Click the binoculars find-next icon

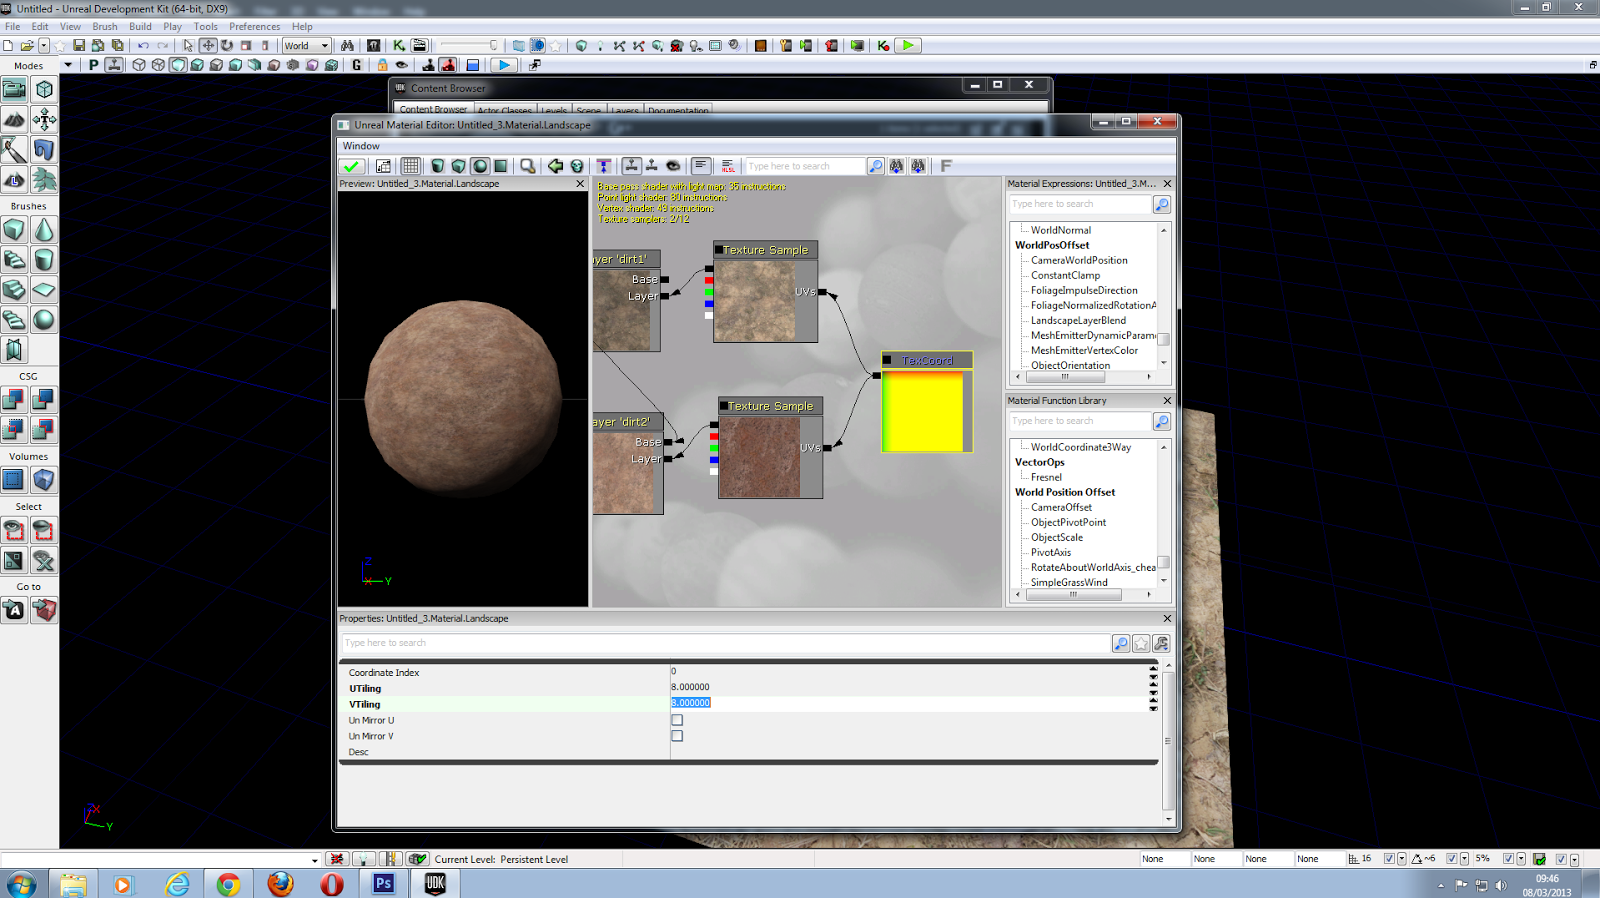(x=897, y=166)
